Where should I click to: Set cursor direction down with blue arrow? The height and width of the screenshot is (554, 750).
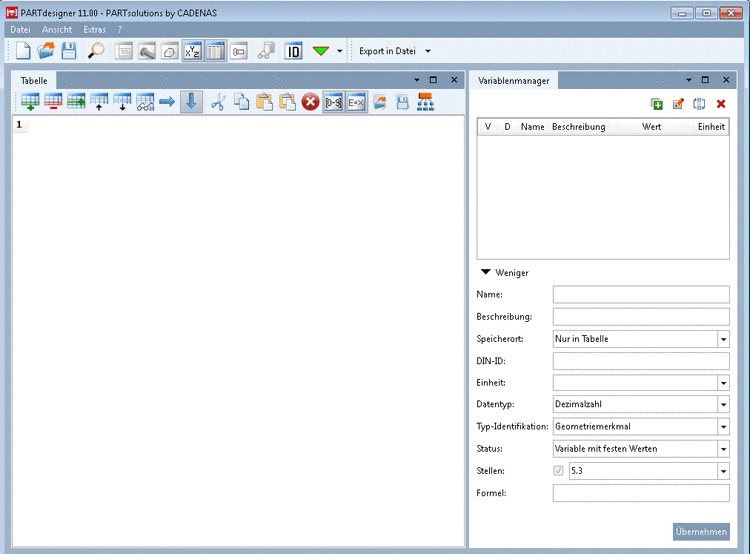tap(191, 102)
